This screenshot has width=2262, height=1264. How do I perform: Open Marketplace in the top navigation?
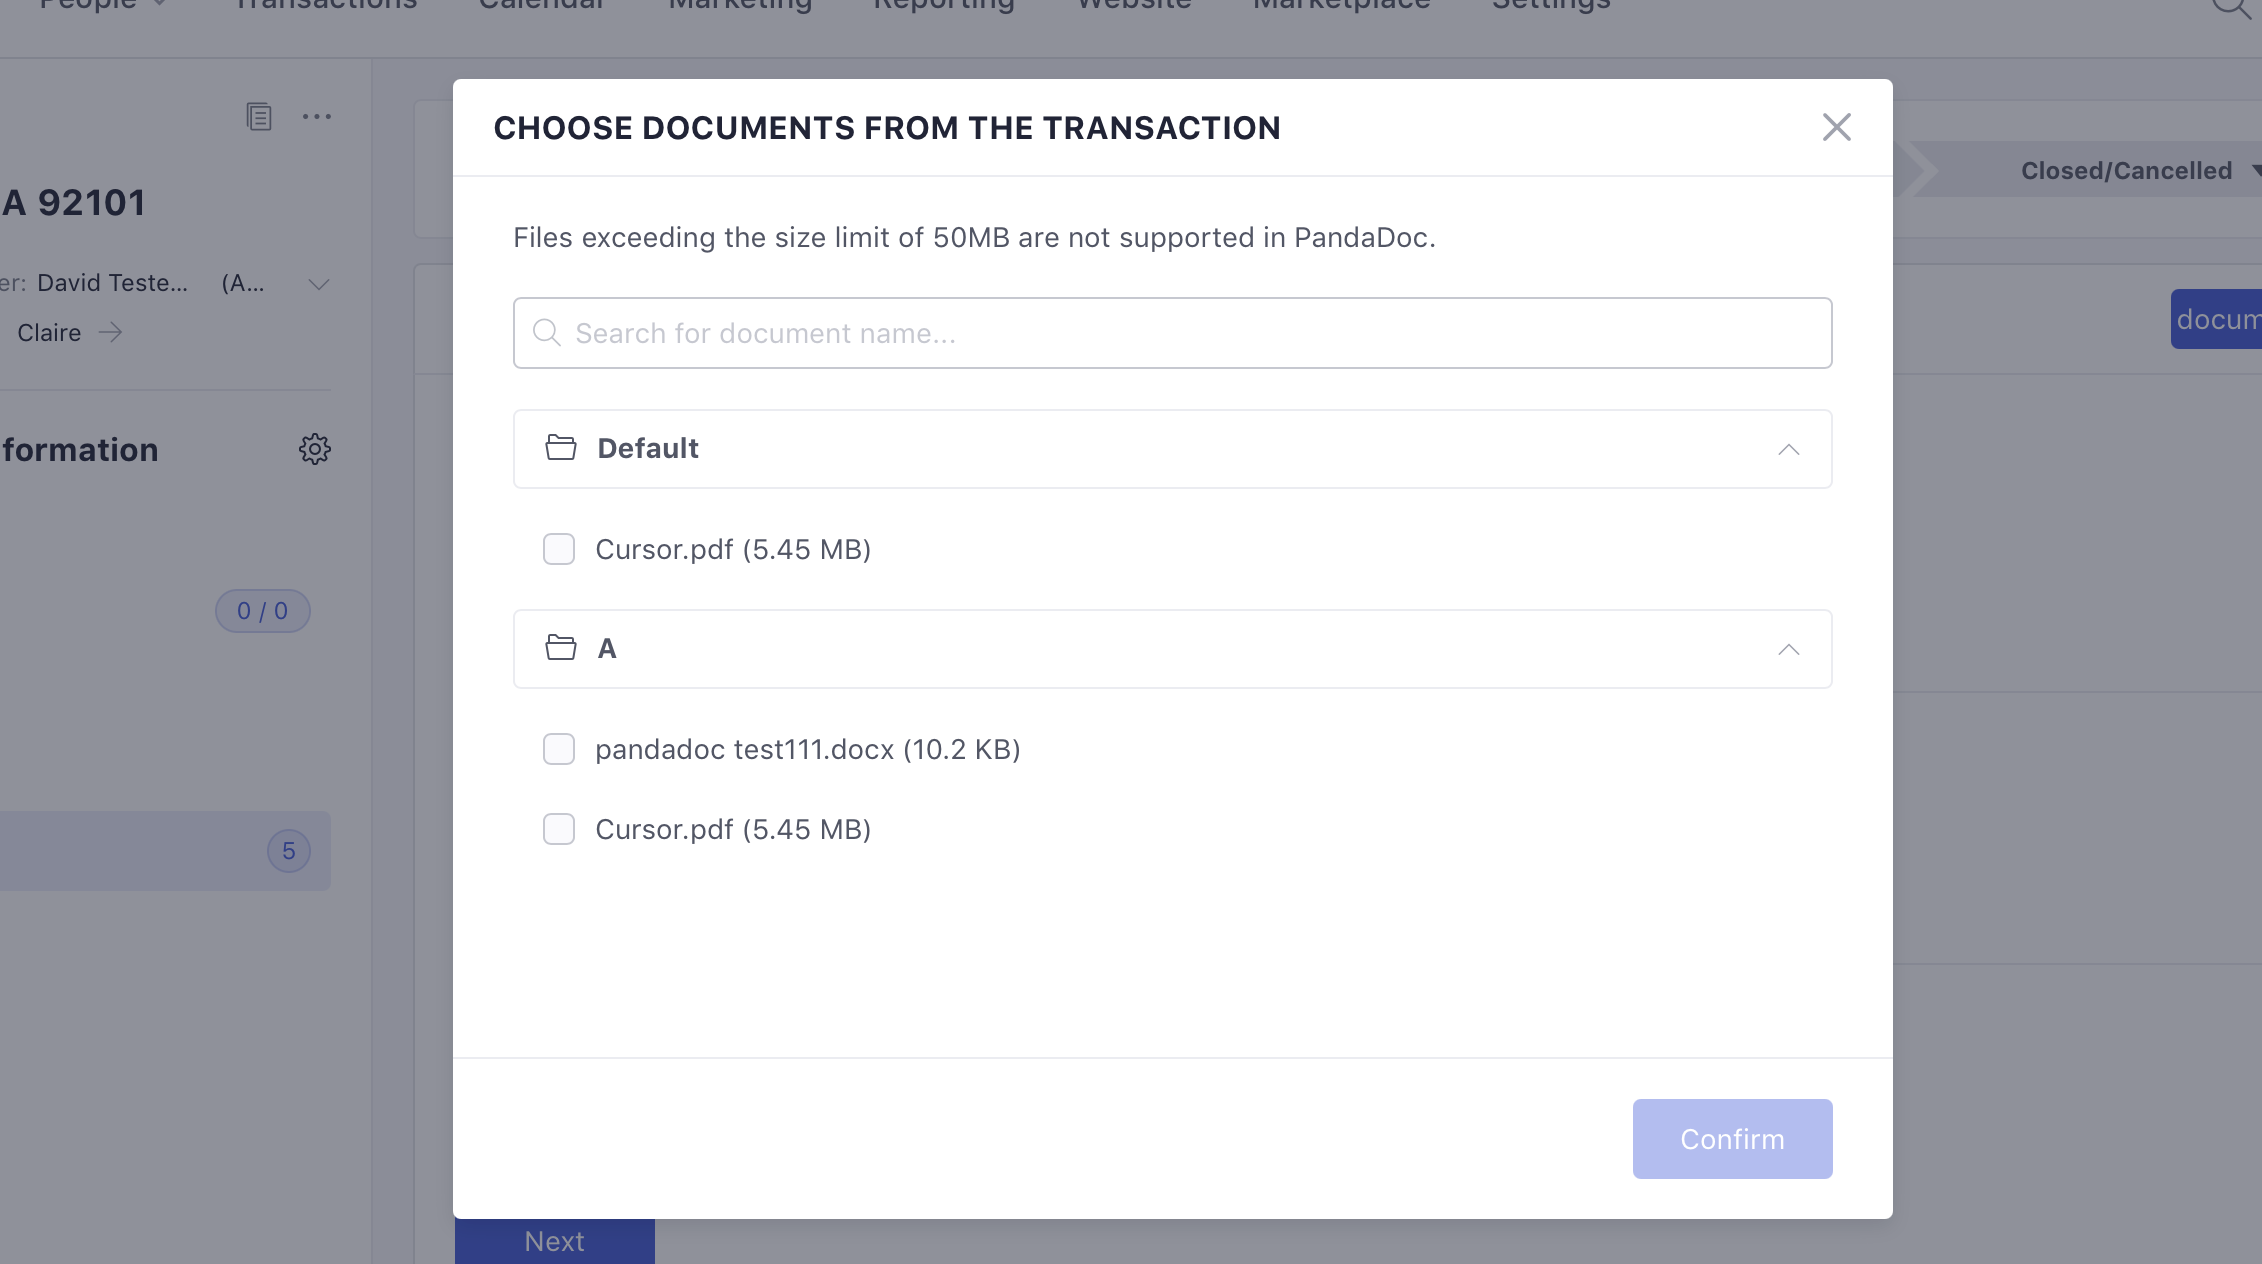tap(1340, 6)
